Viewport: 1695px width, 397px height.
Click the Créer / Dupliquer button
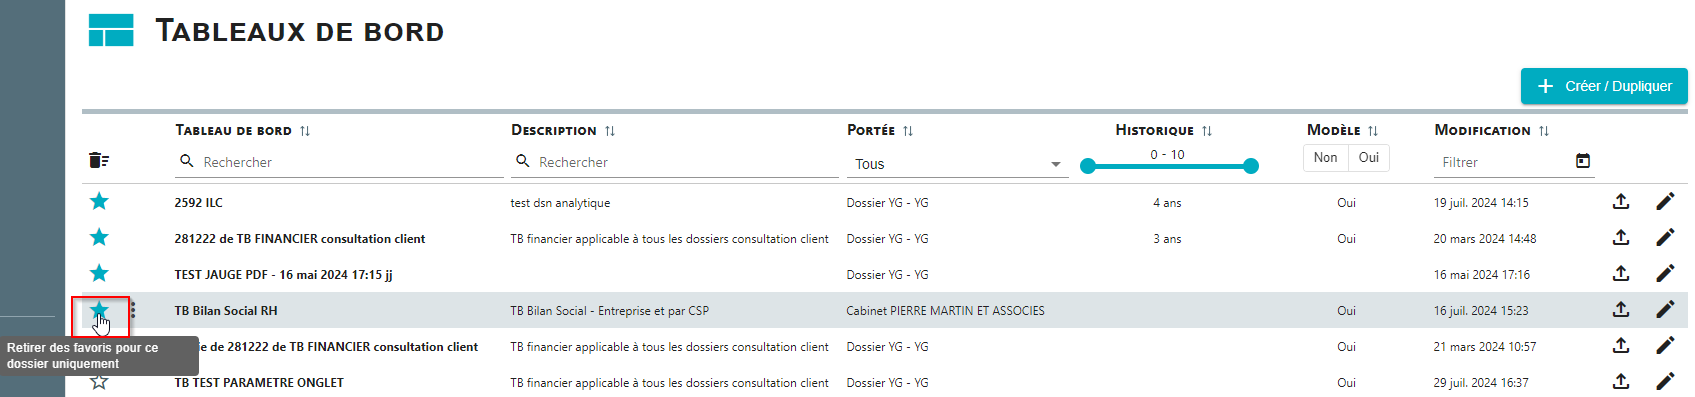[x=1604, y=86]
